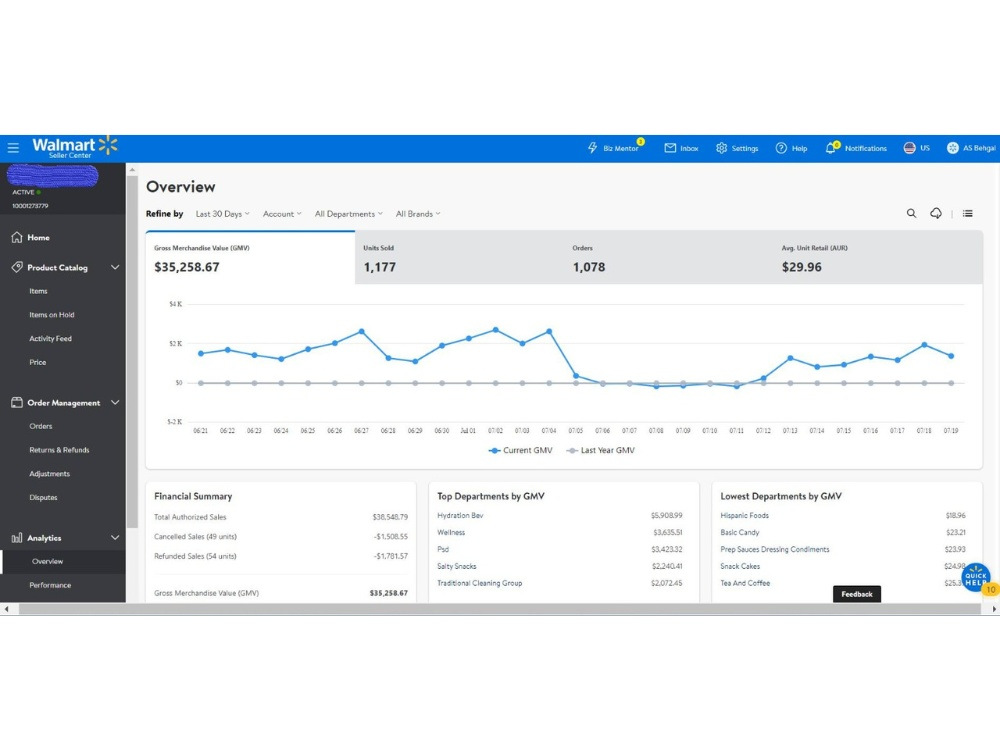Click Refunded Sales (54 units) row
This screenshot has width=1000, height=750.
click(281, 556)
